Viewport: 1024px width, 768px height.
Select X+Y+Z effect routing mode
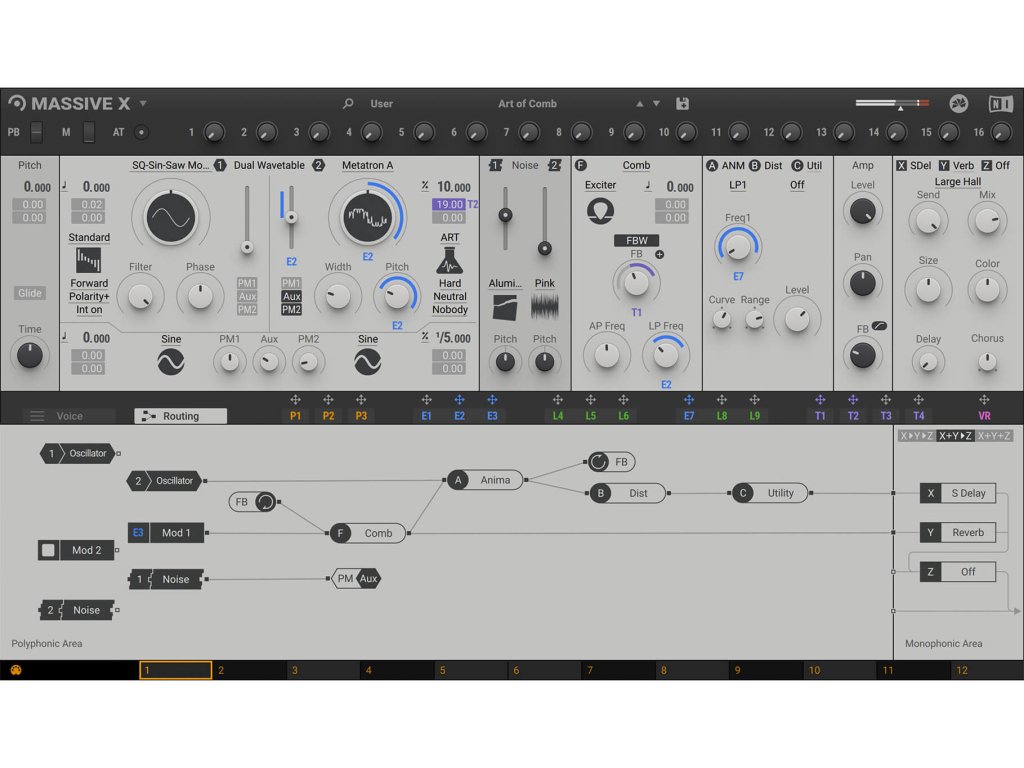point(994,436)
